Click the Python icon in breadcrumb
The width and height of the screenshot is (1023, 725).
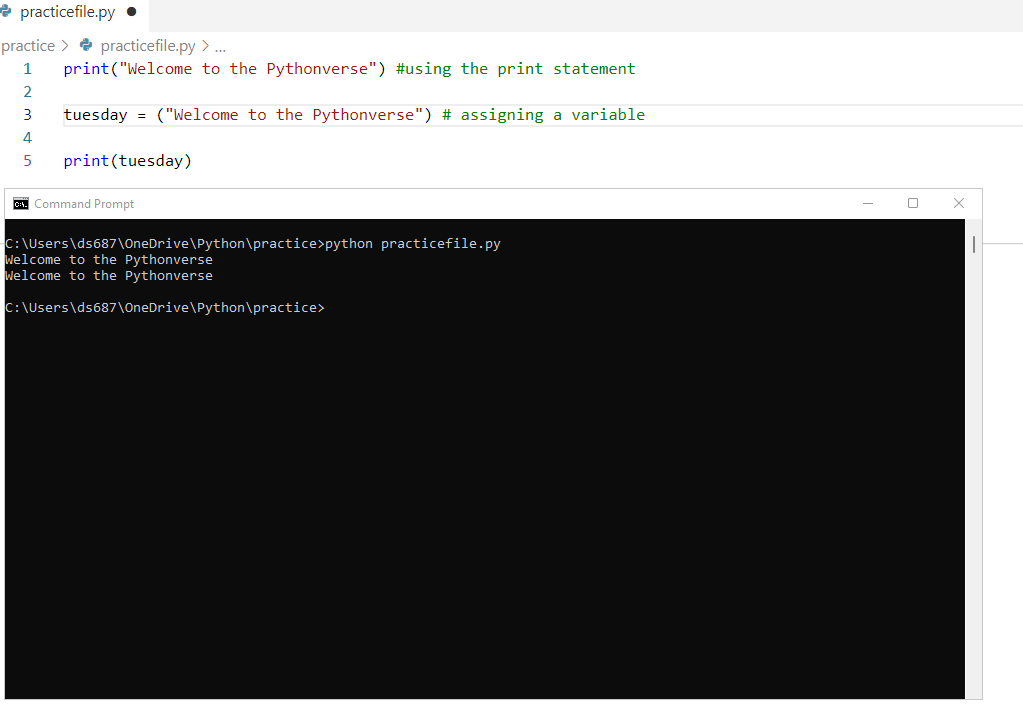coord(85,45)
